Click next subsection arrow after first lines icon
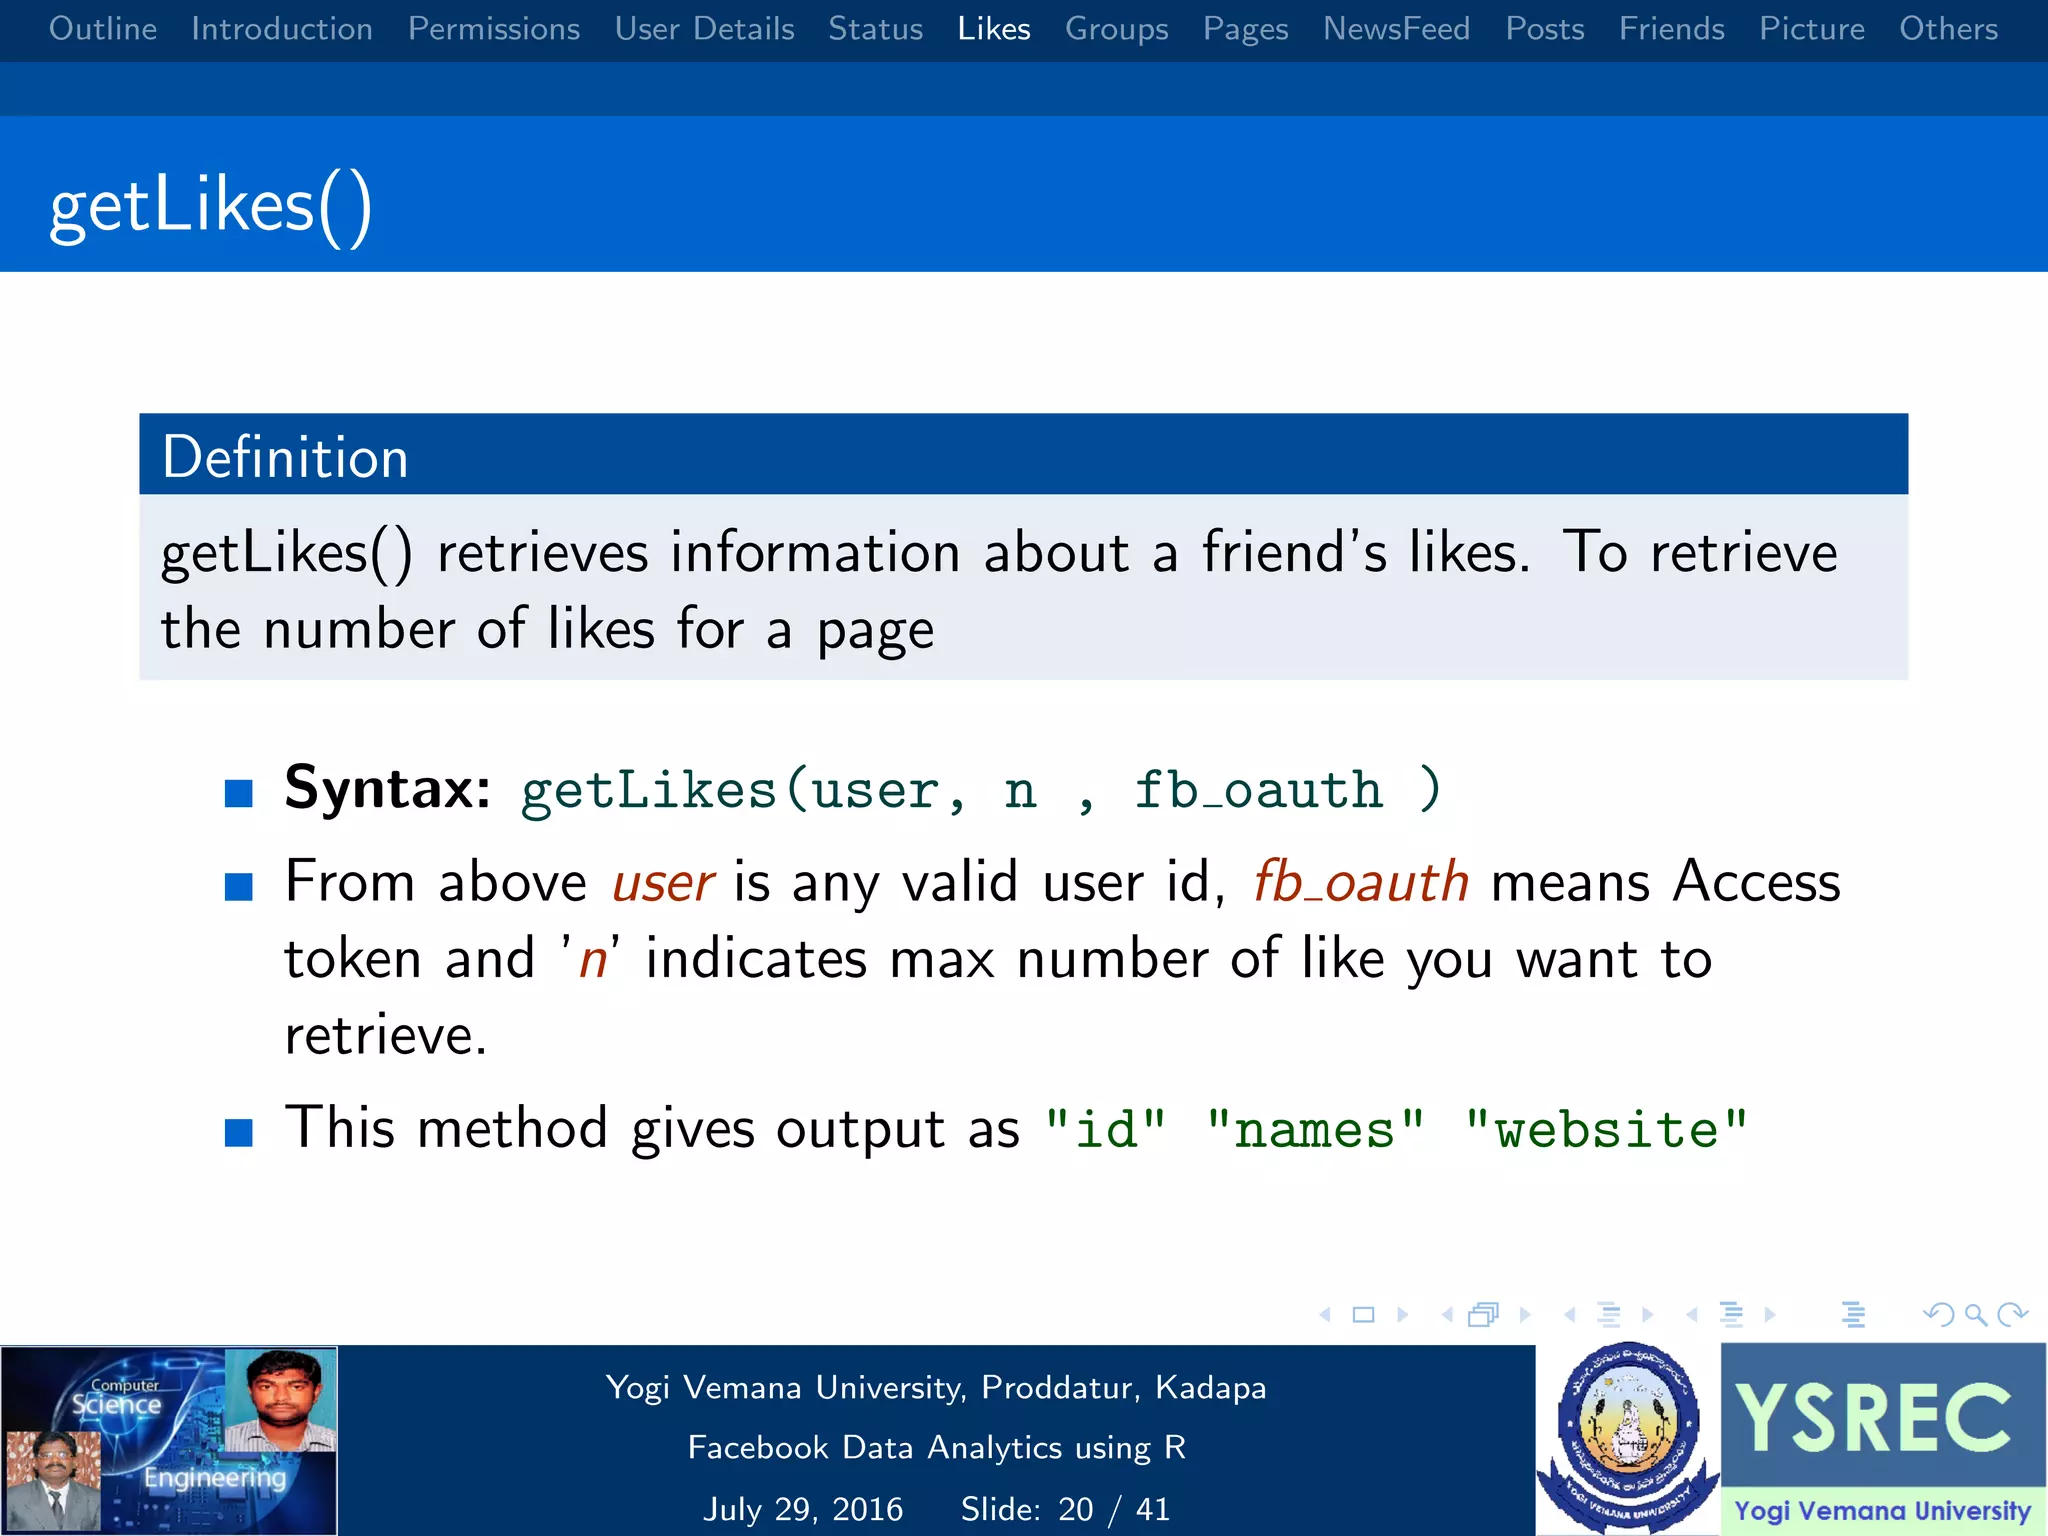Image resolution: width=2048 pixels, height=1536 pixels. pyautogui.click(x=1648, y=1315)
